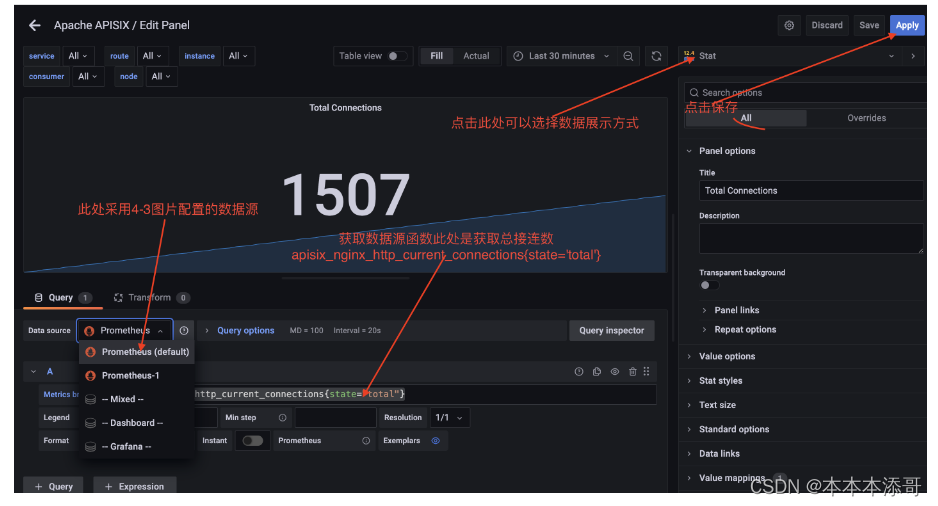Click the clock icon in time picker

518,56
